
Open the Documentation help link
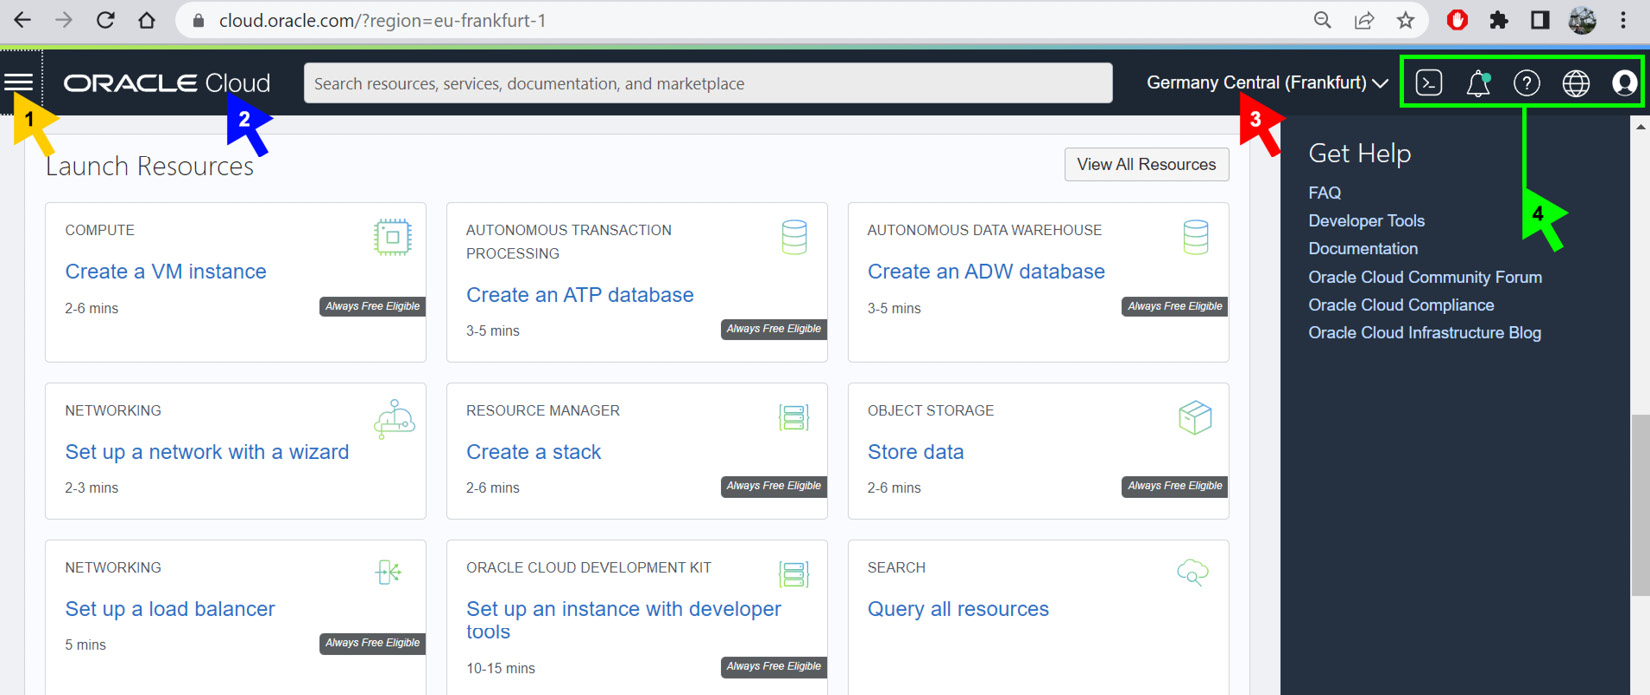tap(1363, 249)
